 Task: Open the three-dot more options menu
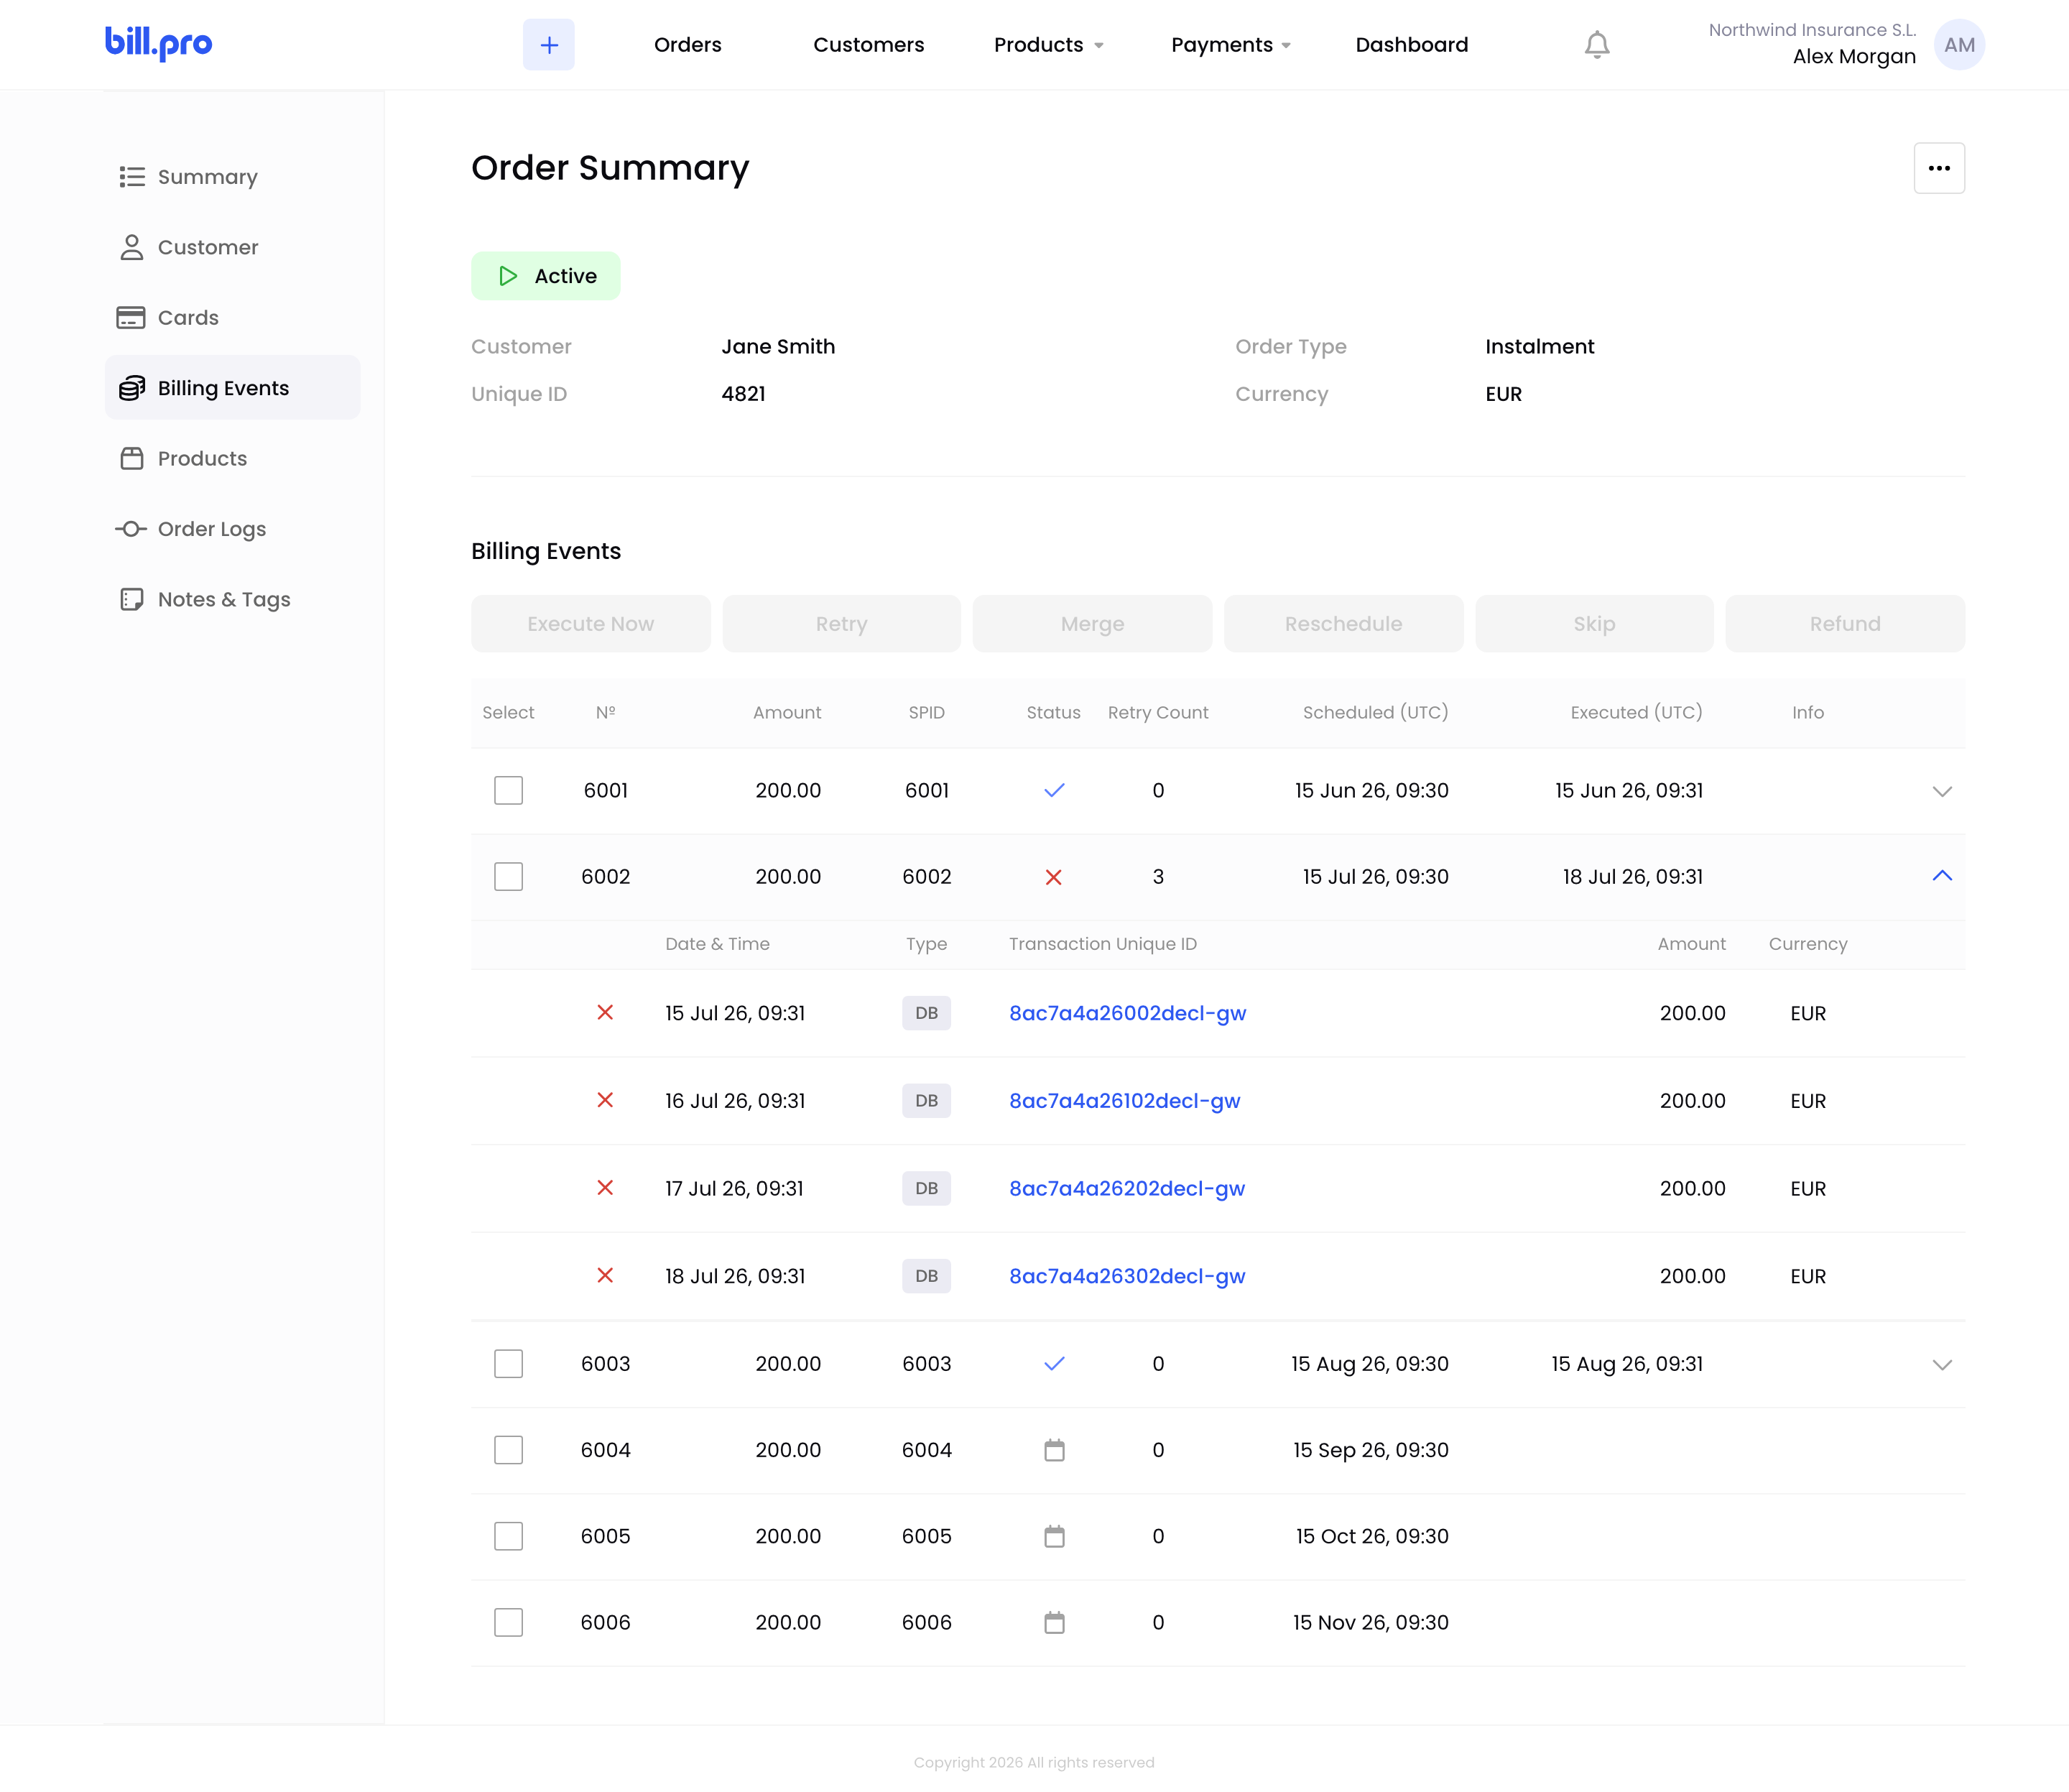coord(1939,168)
